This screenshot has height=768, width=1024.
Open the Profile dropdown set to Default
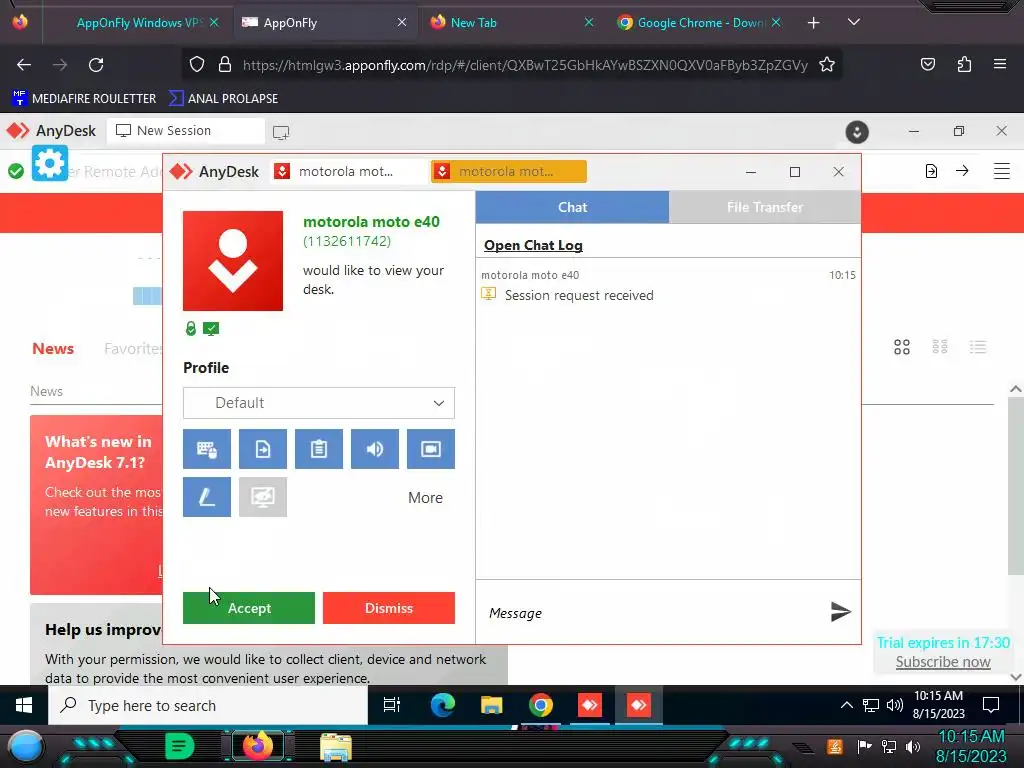point(319,403)
